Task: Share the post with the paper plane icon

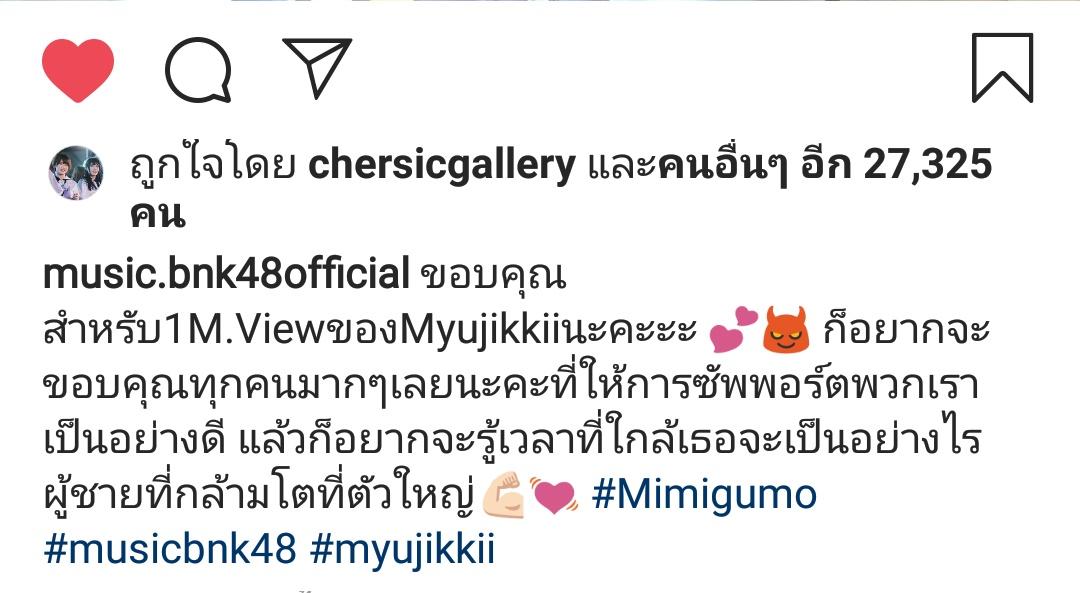Action: point(318,67)
